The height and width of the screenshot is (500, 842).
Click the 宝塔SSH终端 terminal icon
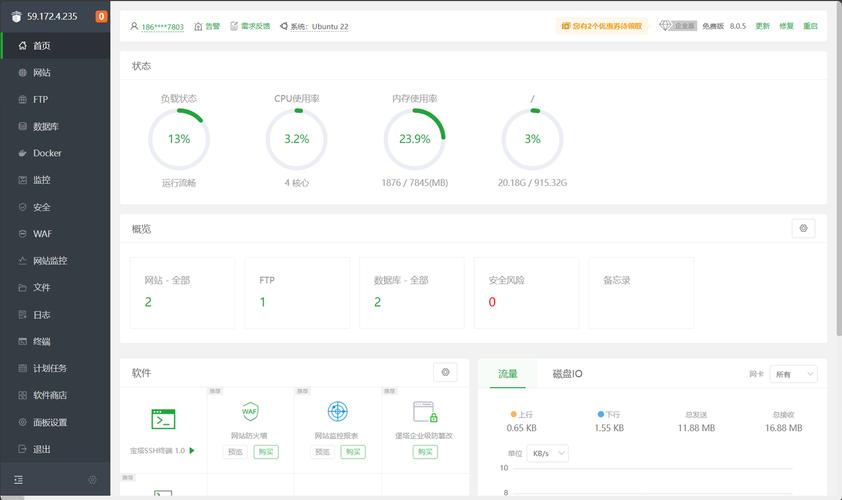(x=163, y=419)
